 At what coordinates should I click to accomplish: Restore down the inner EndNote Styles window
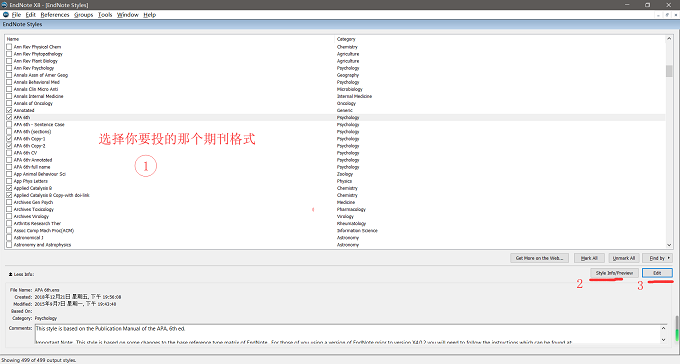(x=667, y=15)
